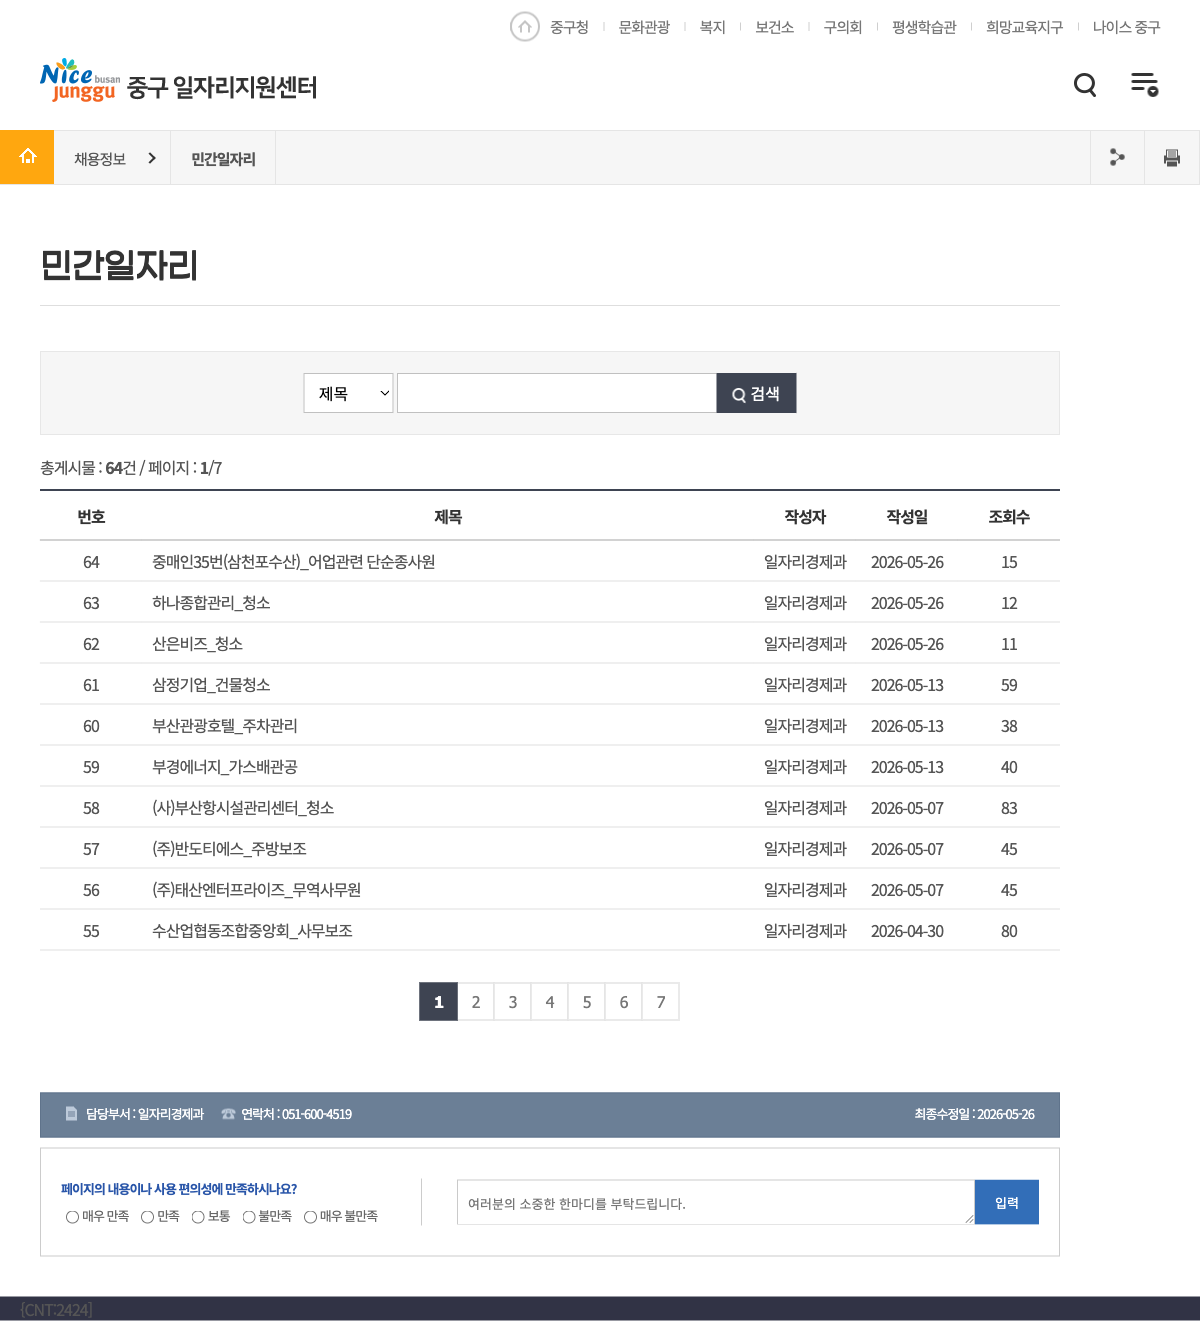Image resolution: width=1200 pixels, height=1321 pixels.
Task: Open the 중구청 top link
Action: click(x=569, y=27)
